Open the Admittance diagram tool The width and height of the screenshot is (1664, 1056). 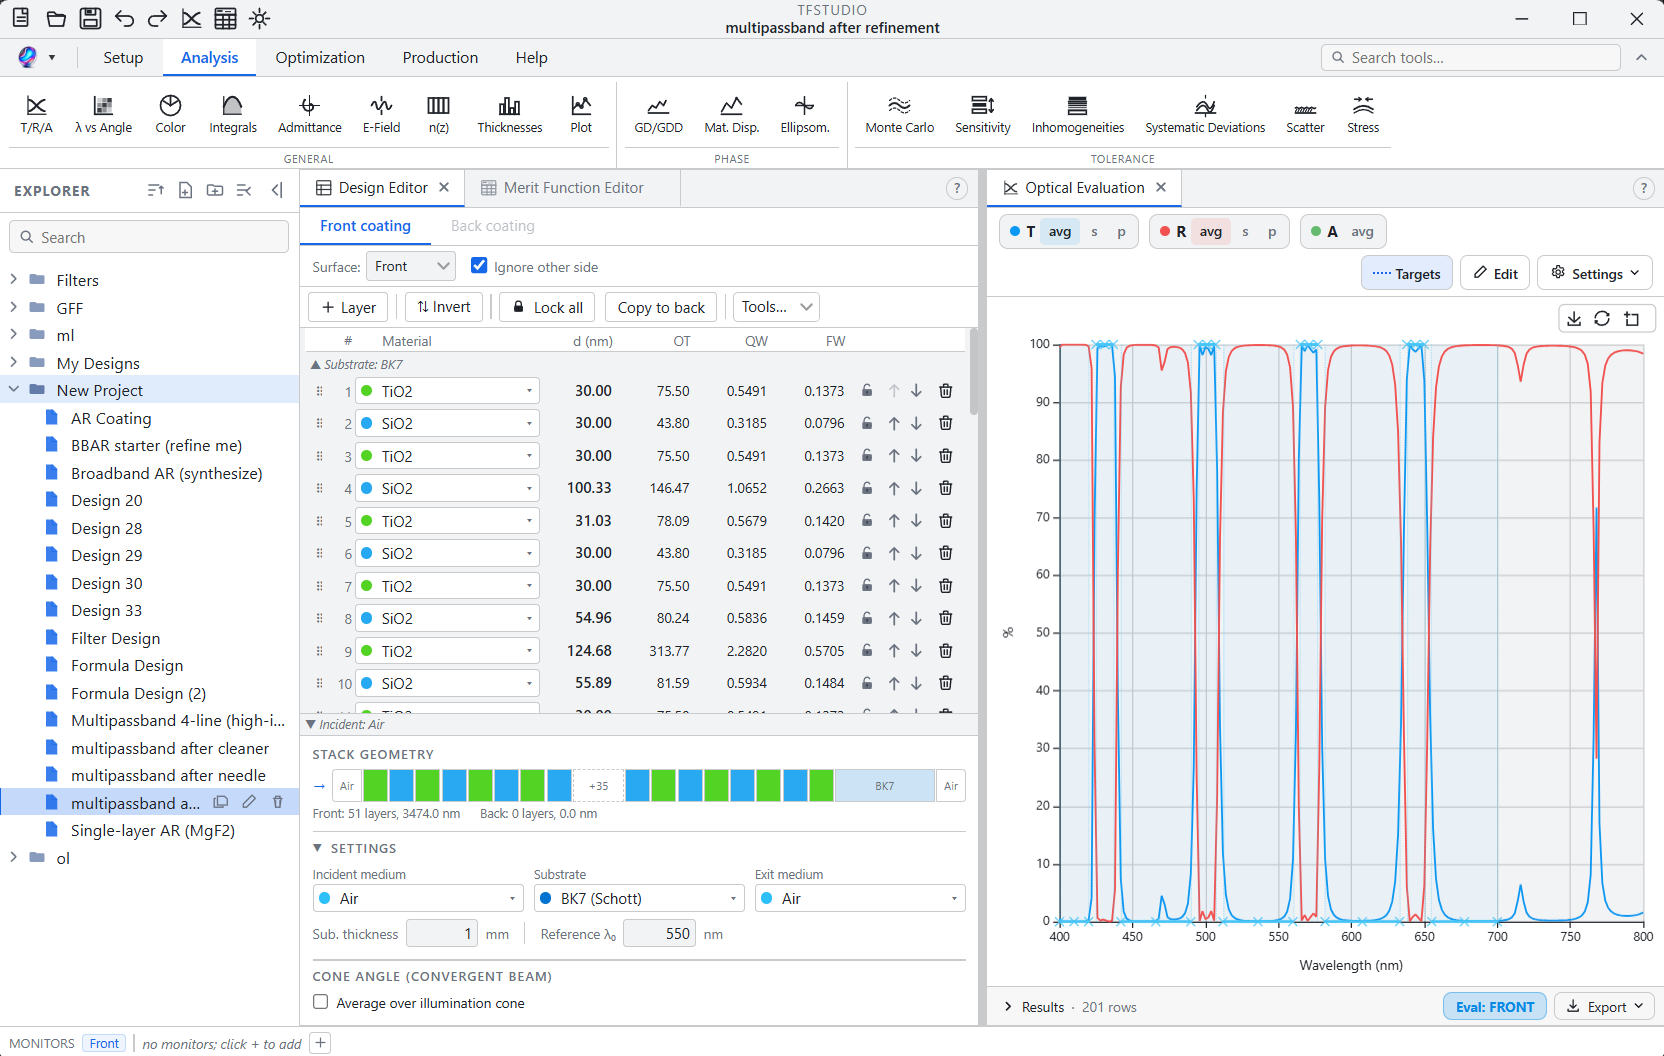tap(309, 114)
